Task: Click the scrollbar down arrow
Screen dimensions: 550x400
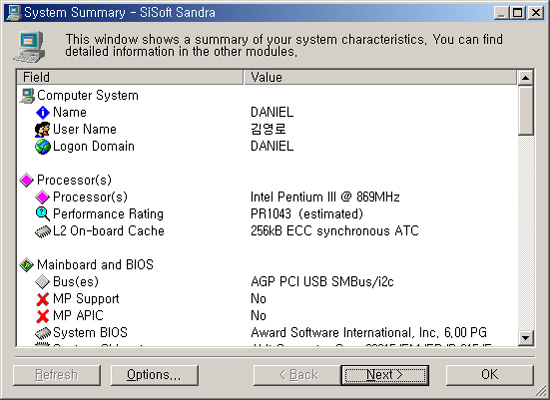Action: pyautogui.click(x=525, y=338)
